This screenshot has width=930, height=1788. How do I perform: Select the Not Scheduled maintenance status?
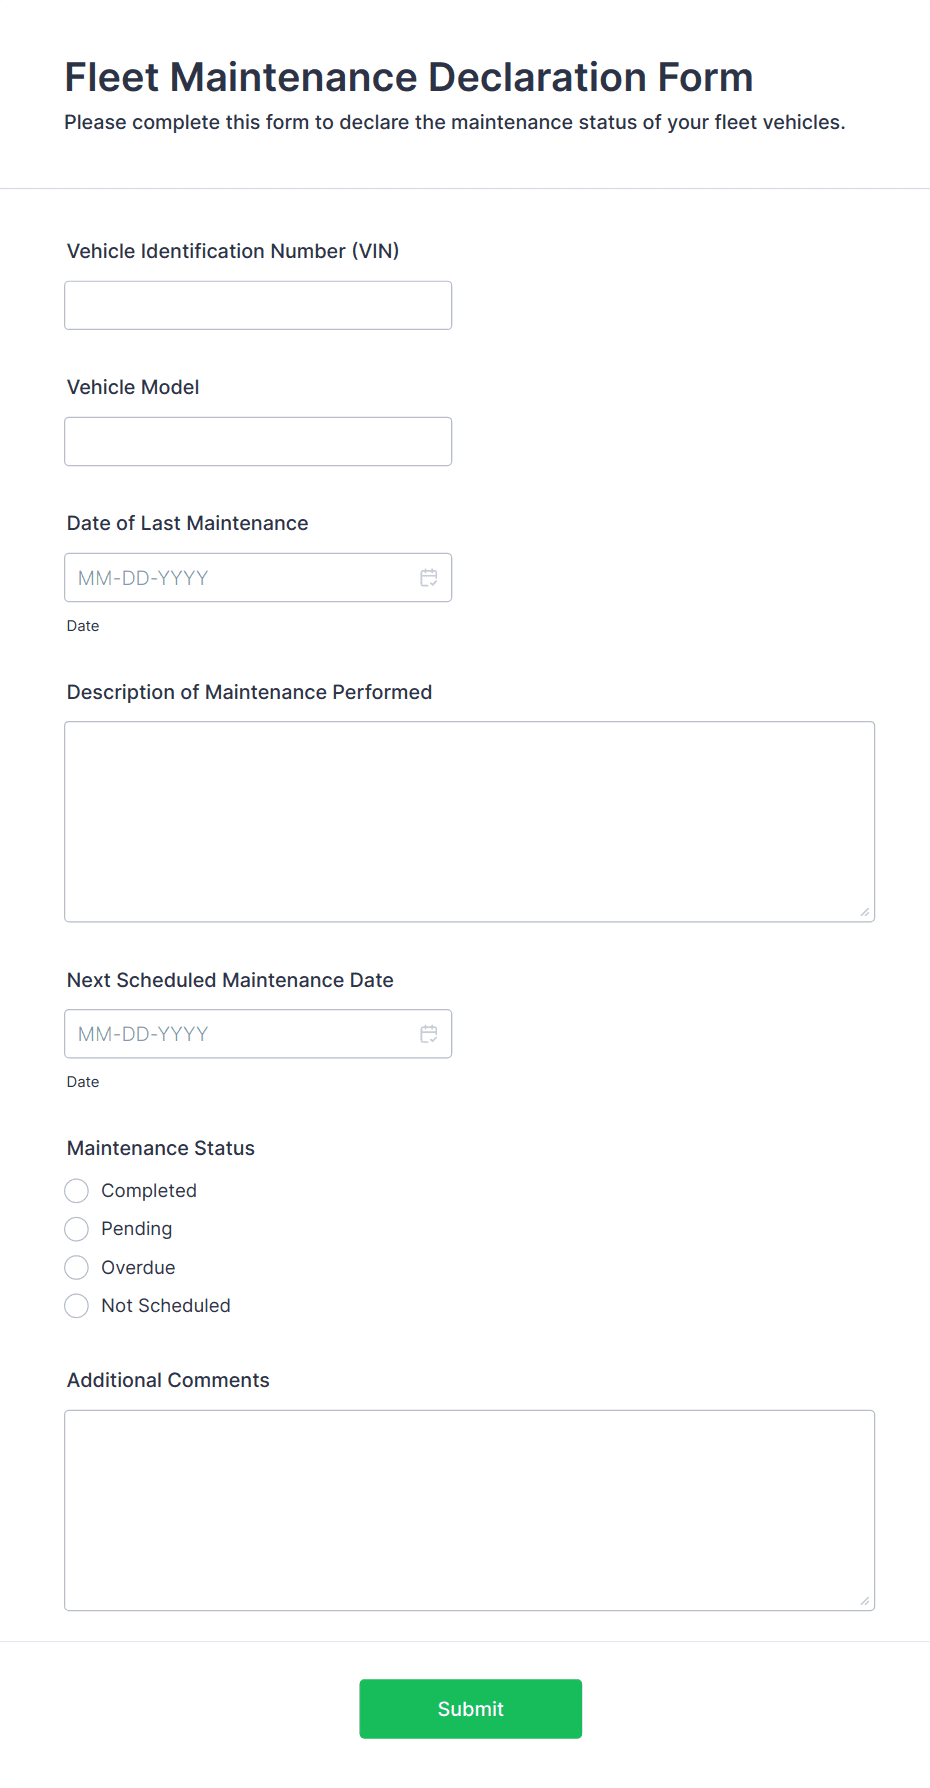point(76,1305)
